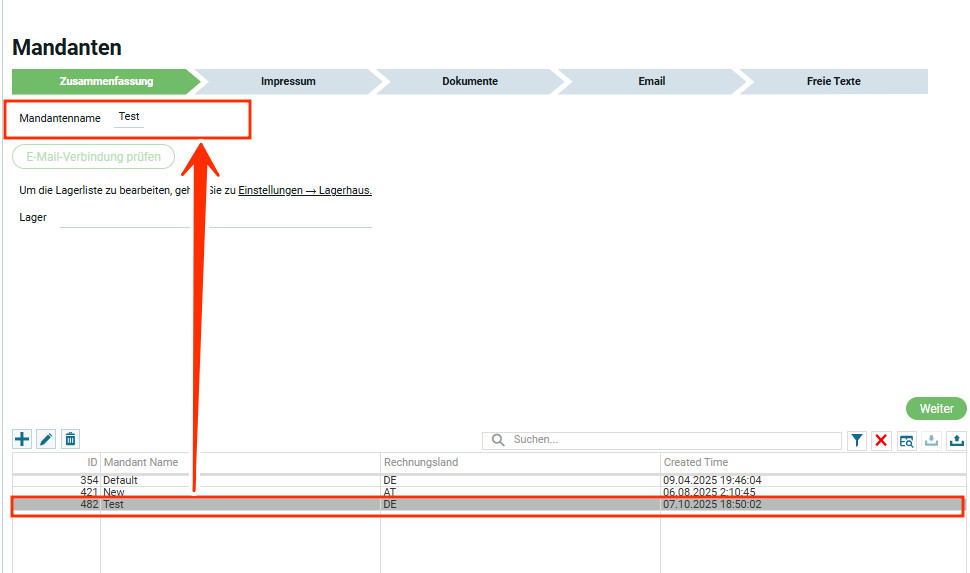Open the filter funnel icon
970x573 pixels.
857,441
